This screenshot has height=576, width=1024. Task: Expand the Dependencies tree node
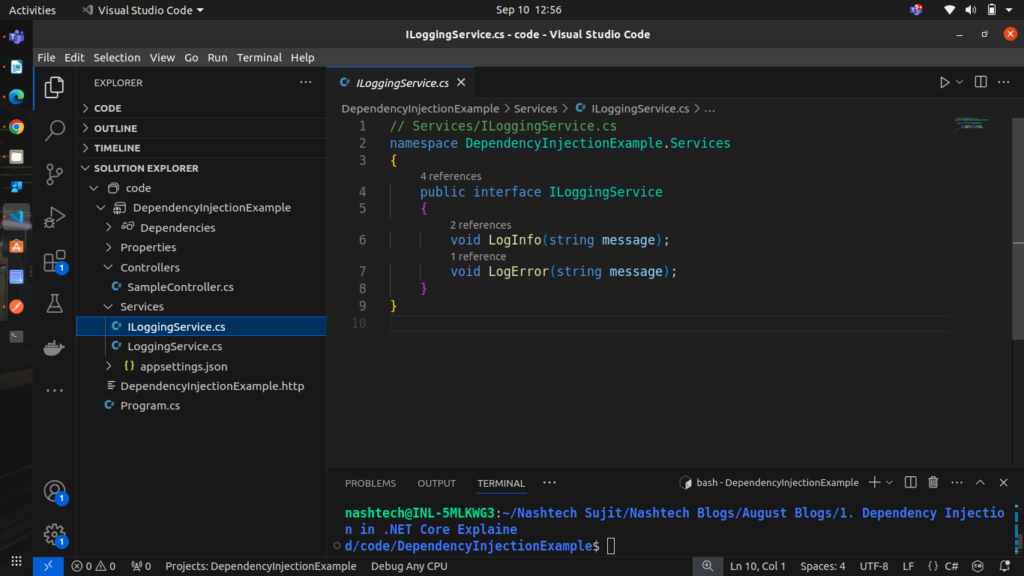point(109,228)
